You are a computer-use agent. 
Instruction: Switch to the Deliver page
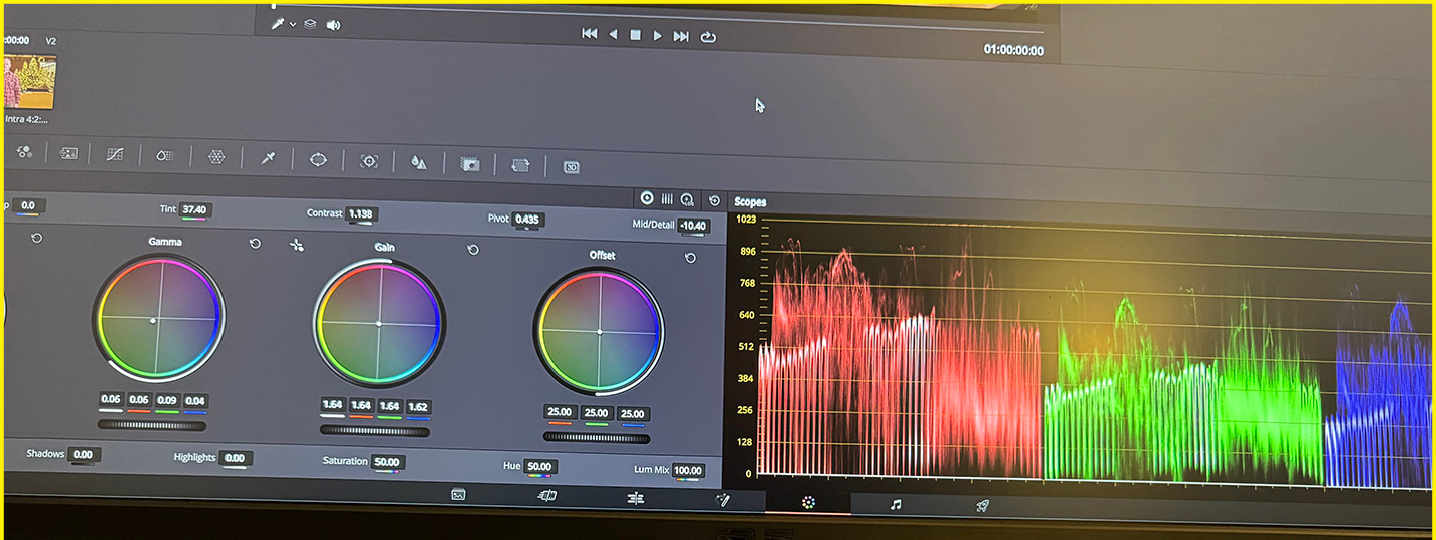click(982, 506)
